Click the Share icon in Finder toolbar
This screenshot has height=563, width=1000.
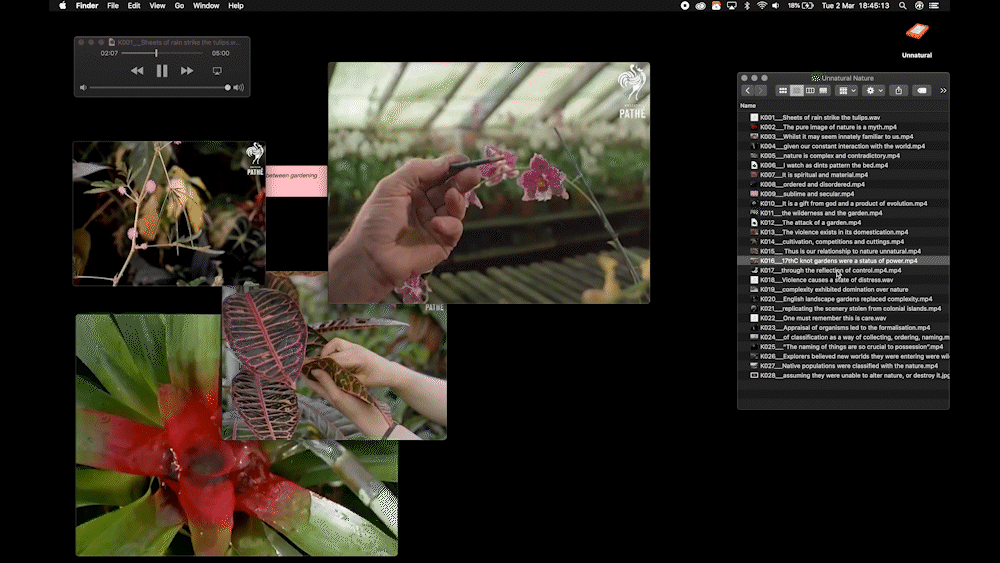[x=898, y=91]
